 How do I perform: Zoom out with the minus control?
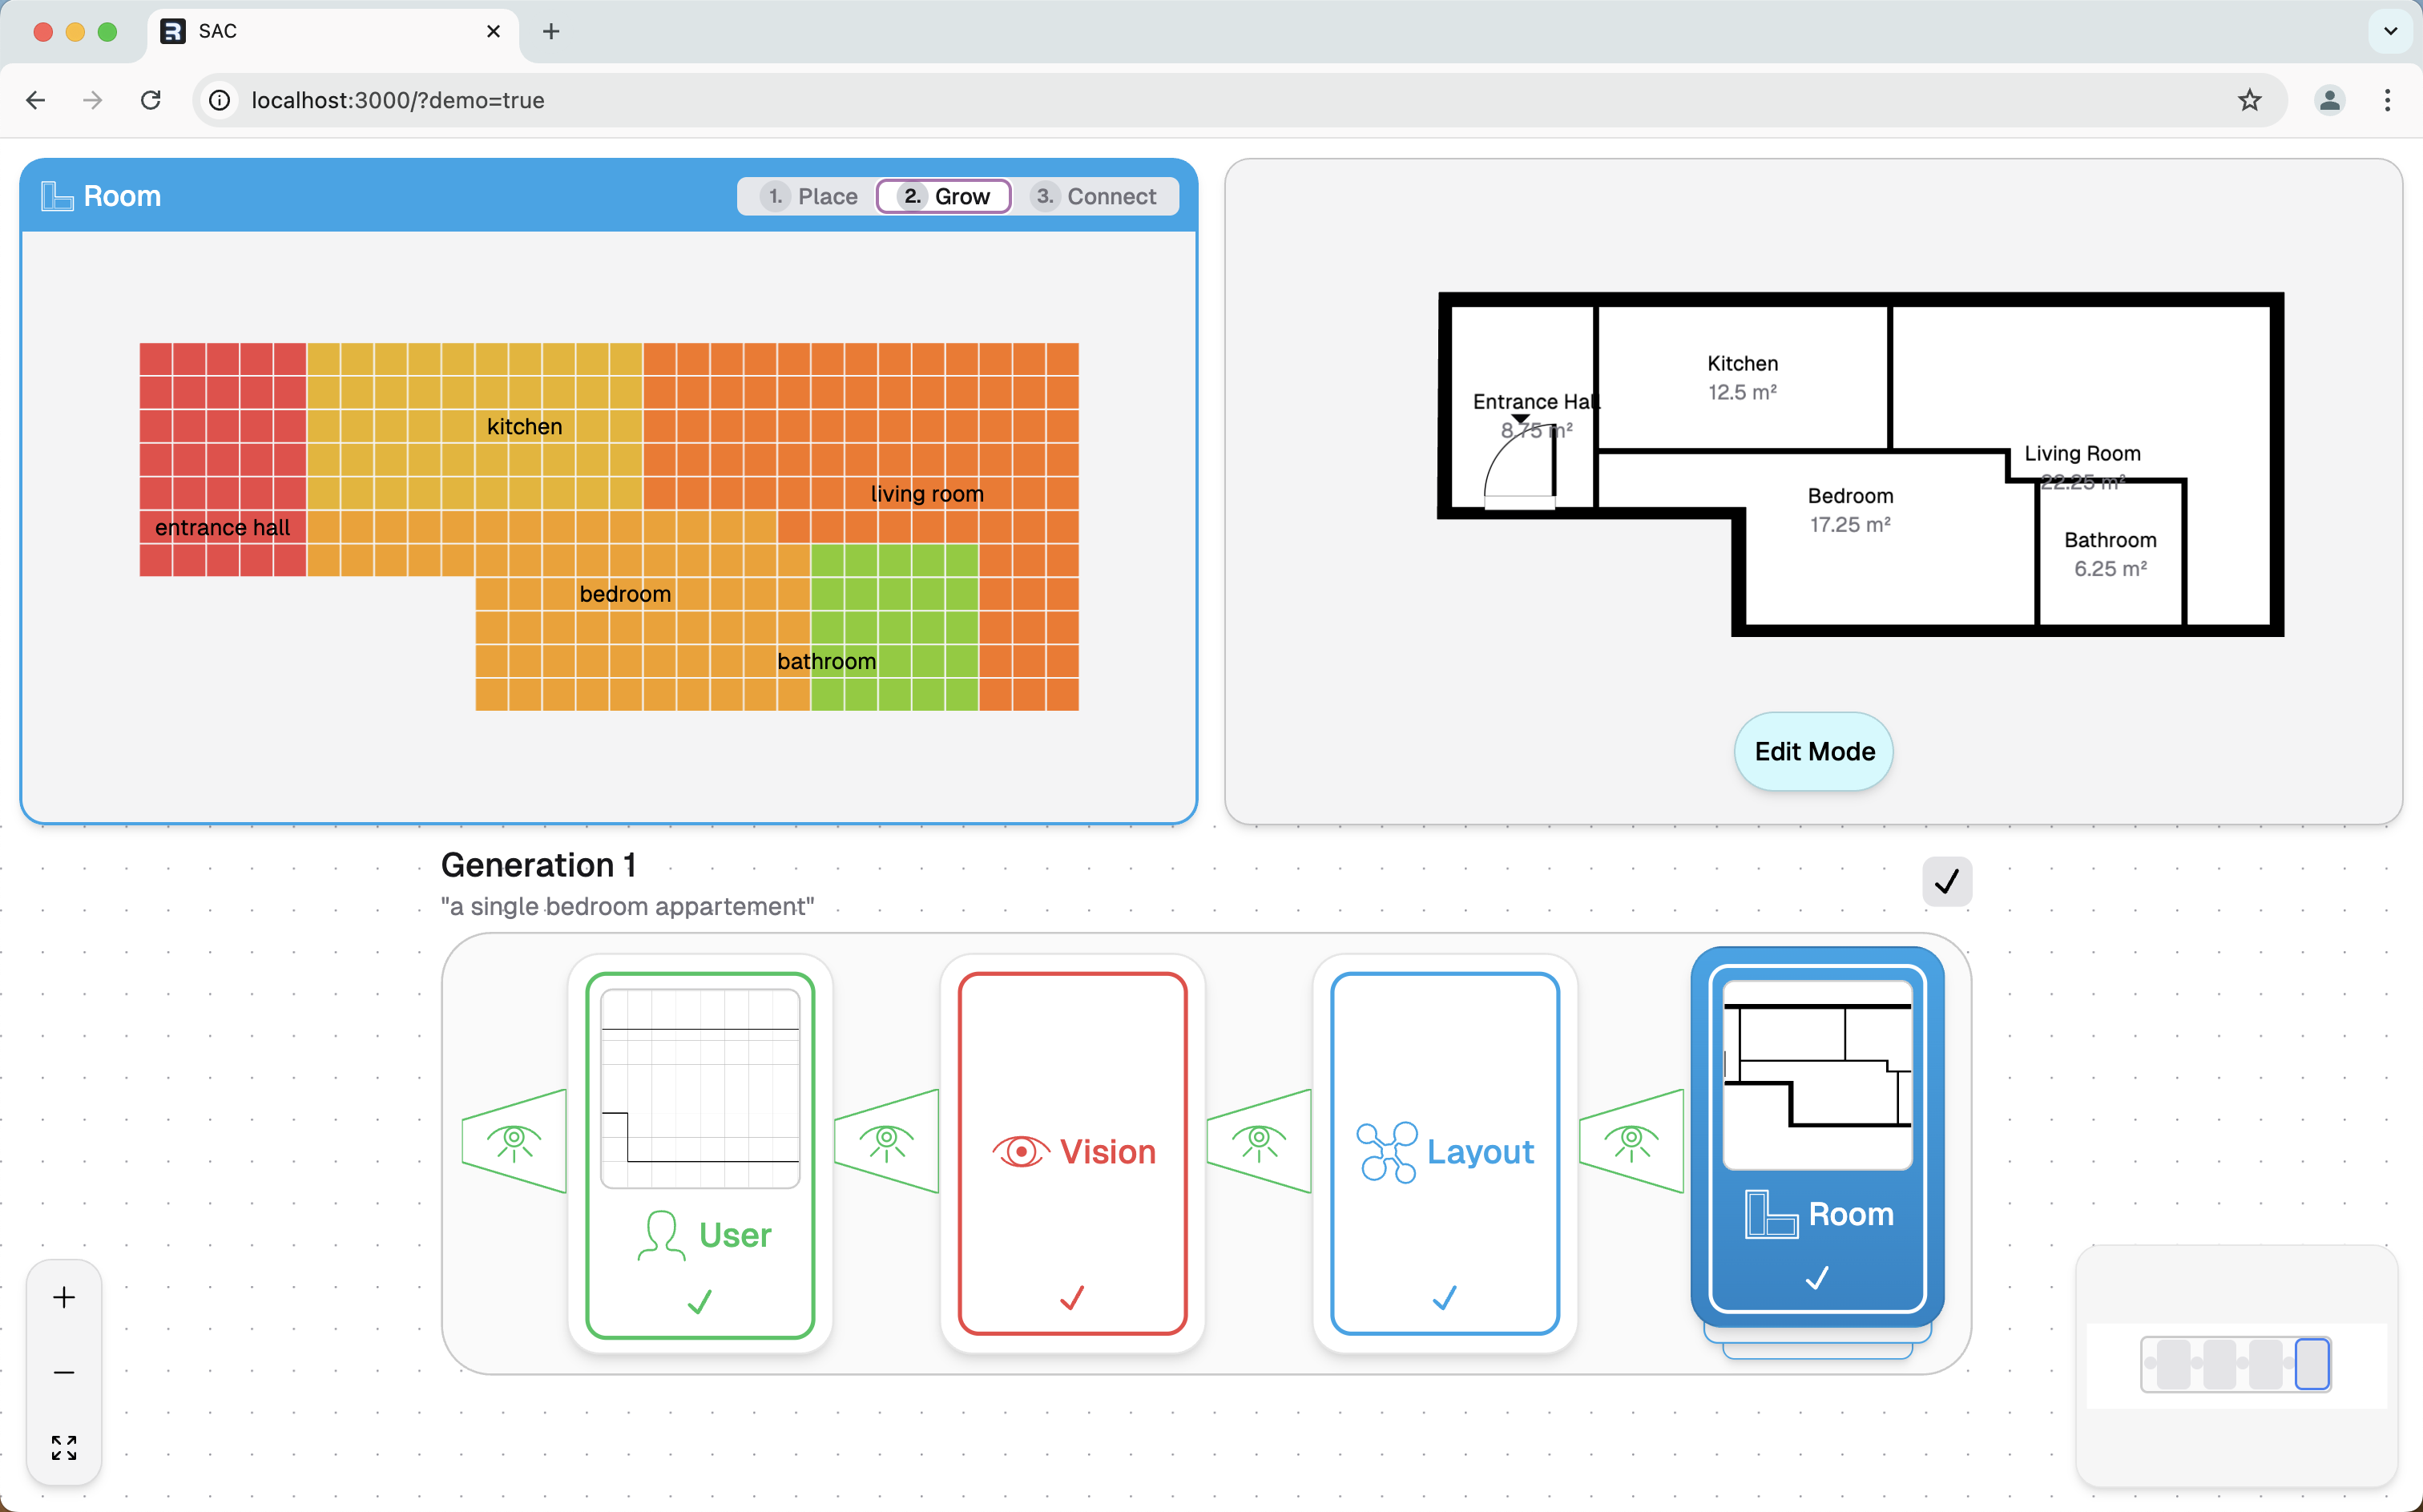tap(64, 1372)
